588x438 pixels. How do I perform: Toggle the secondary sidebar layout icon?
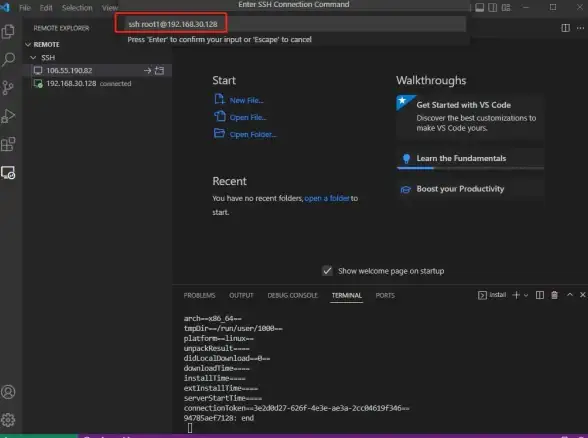coord(493,8)
